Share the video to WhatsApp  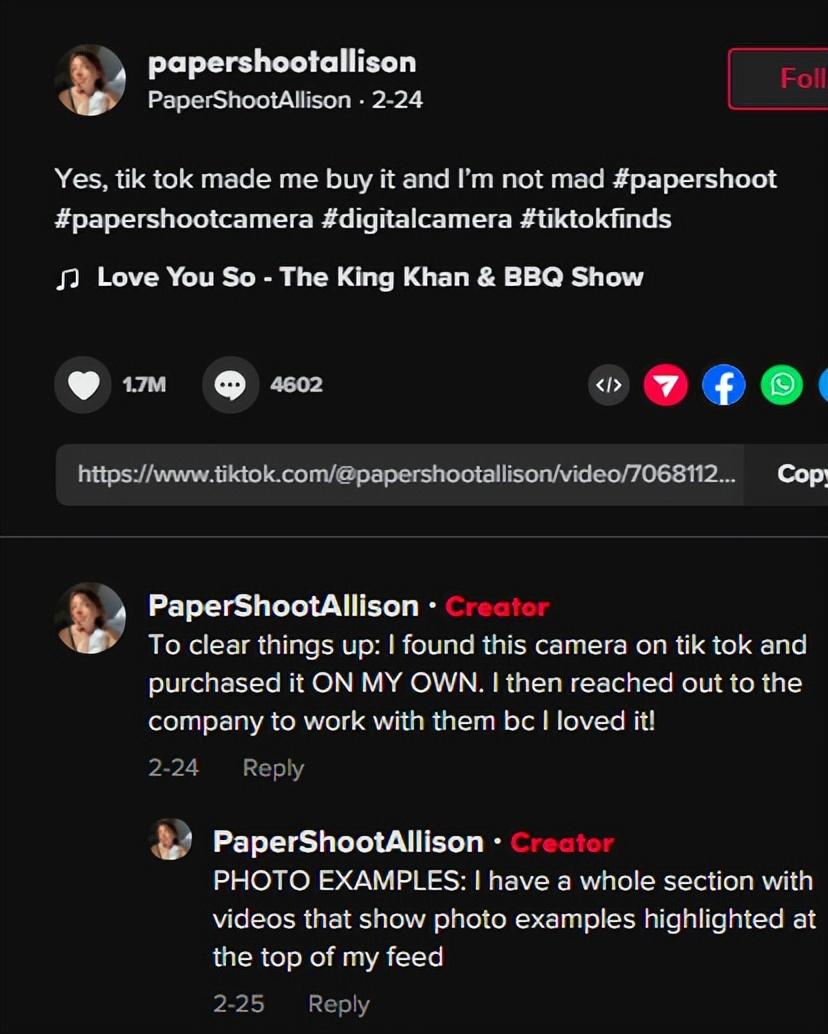tap(782, 385)
